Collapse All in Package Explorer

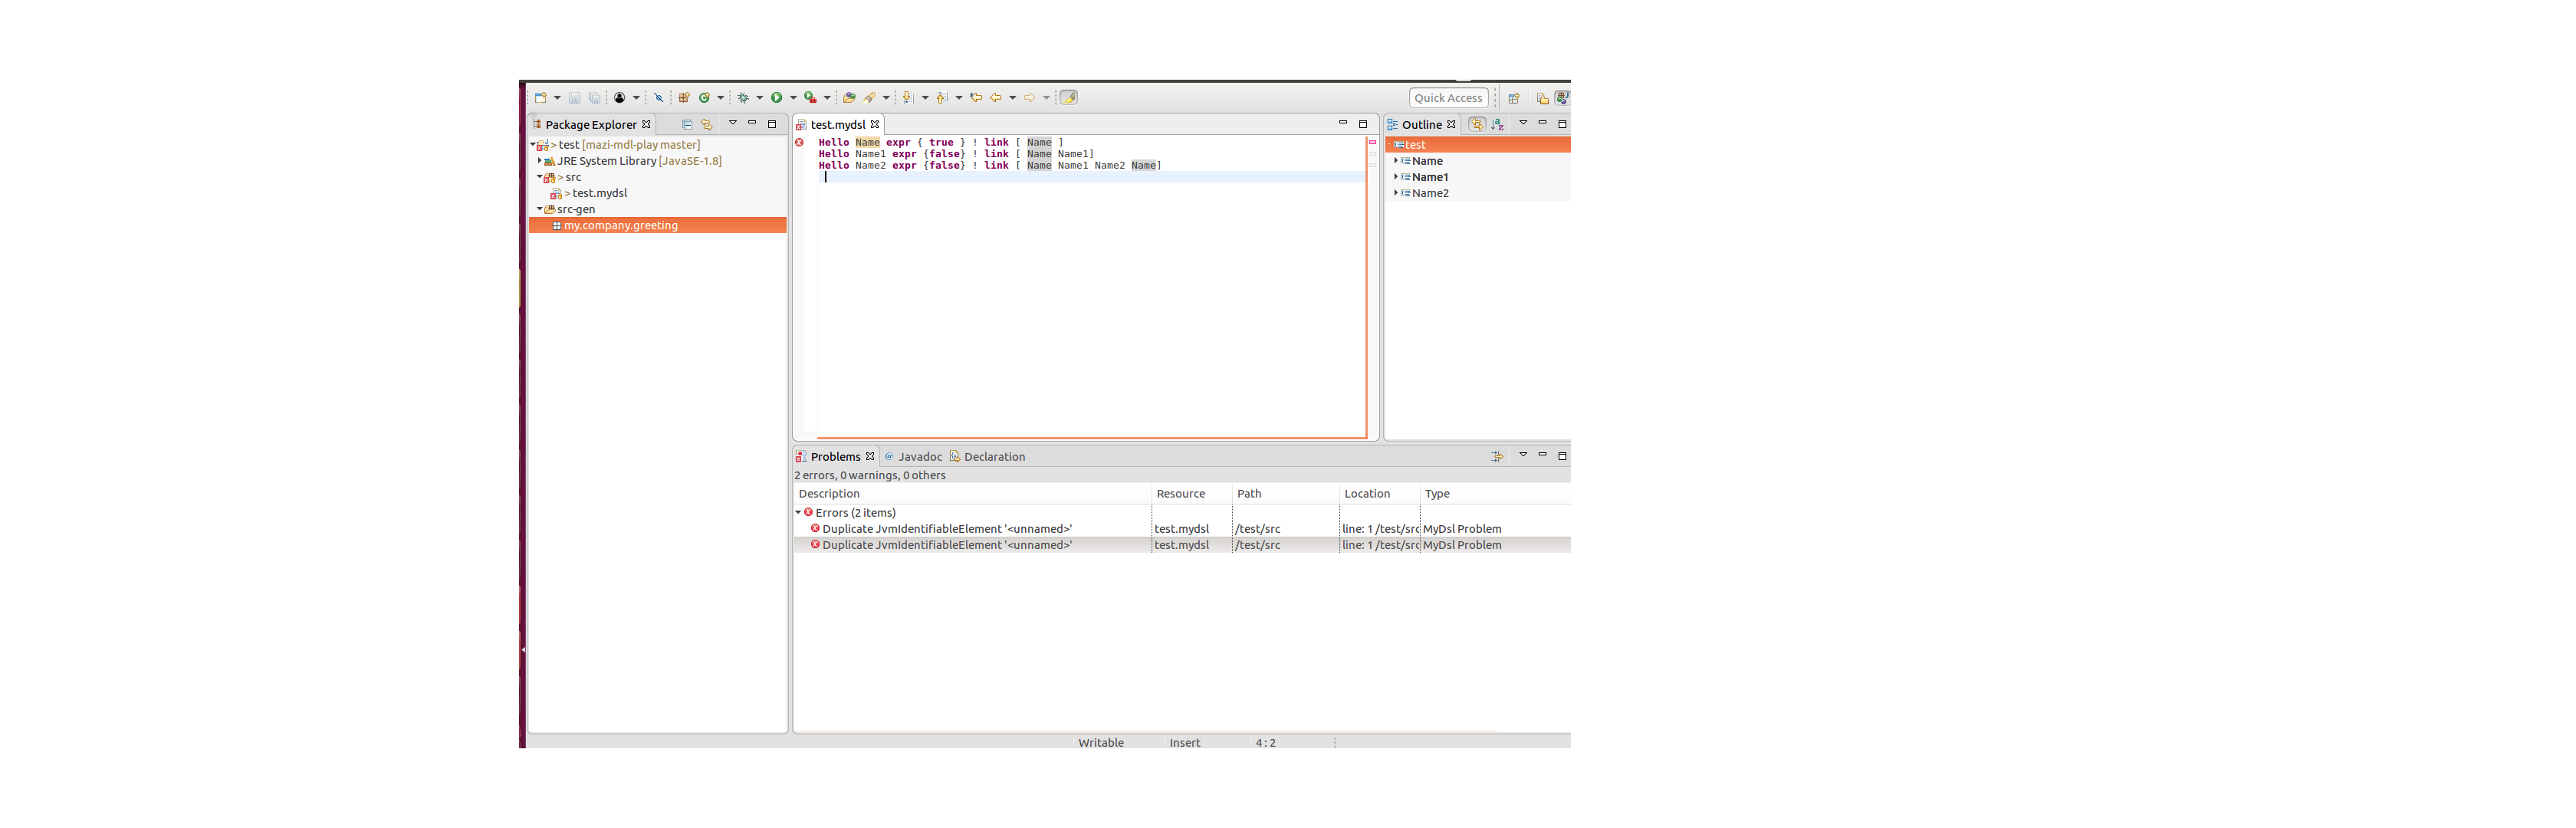687,125
